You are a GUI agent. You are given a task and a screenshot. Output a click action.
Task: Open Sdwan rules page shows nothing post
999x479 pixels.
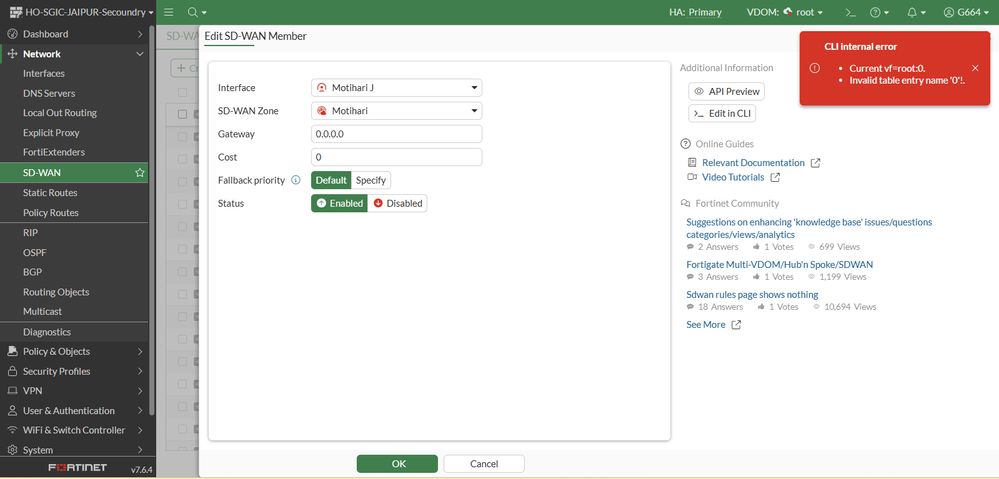tap(752, 295)
